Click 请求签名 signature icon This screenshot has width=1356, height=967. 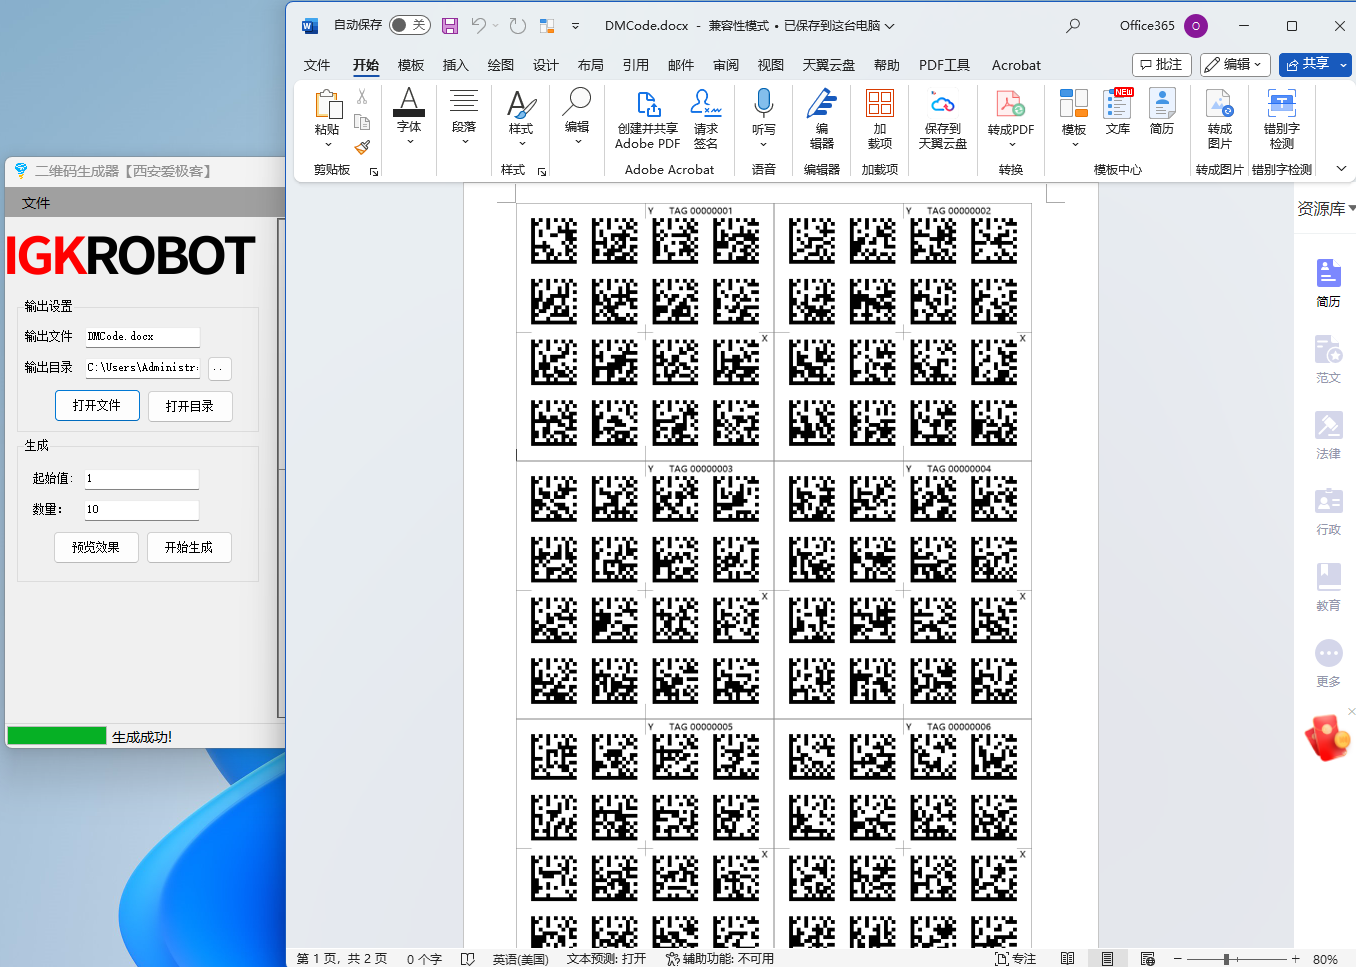click(x=706, y=120)
